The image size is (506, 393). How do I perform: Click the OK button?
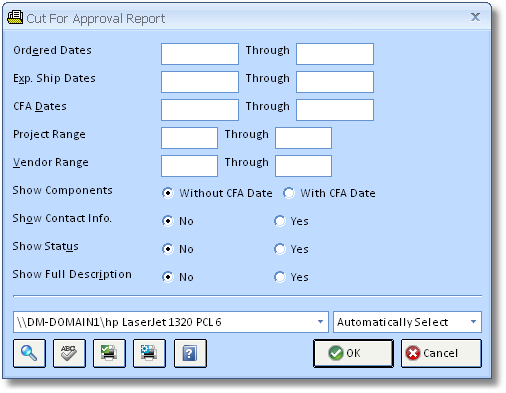tap(353, 353)
